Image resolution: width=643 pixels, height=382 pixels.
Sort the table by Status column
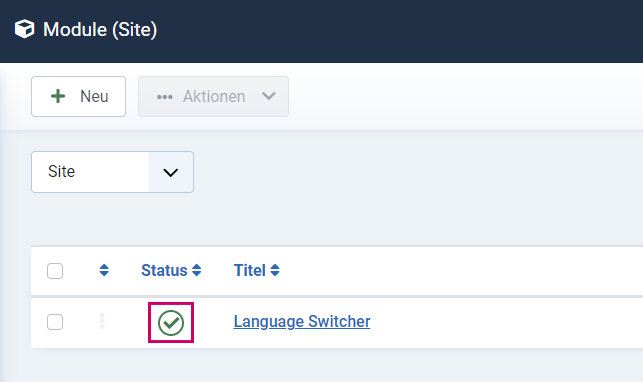[164, 270]
